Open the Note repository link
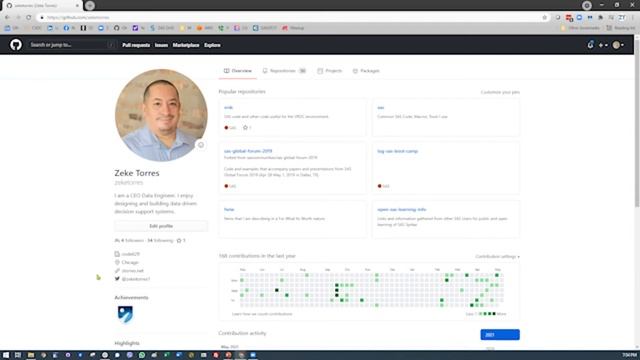This screenshot has height=360, width=640. click(x=229, y=209)
